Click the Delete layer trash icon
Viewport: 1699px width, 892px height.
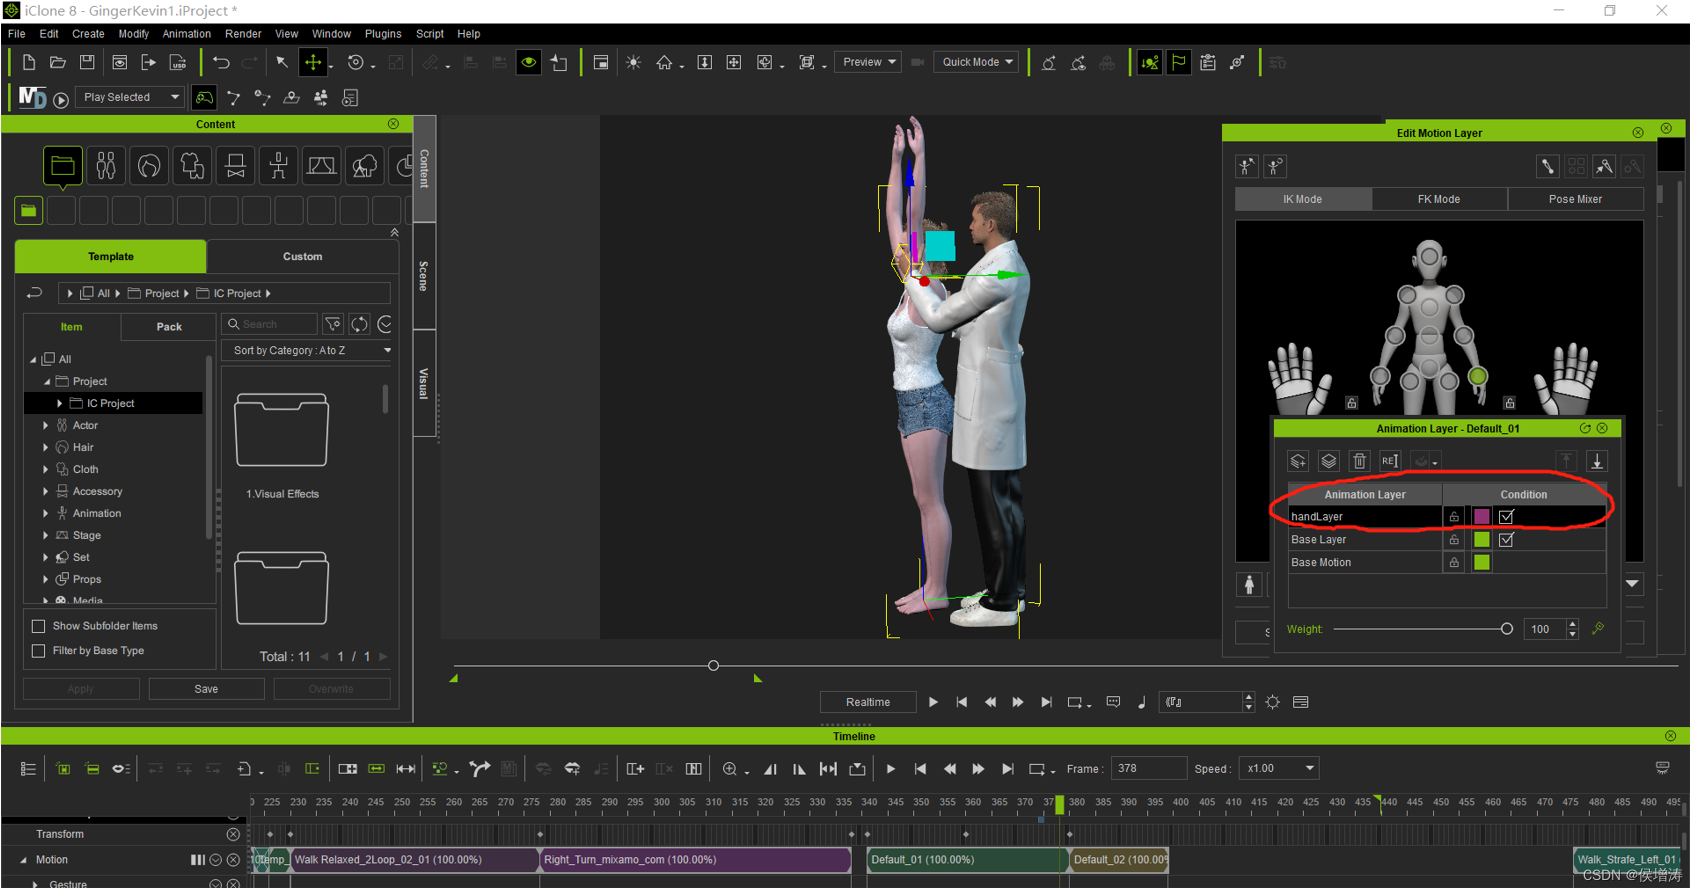coord(1359,461)
